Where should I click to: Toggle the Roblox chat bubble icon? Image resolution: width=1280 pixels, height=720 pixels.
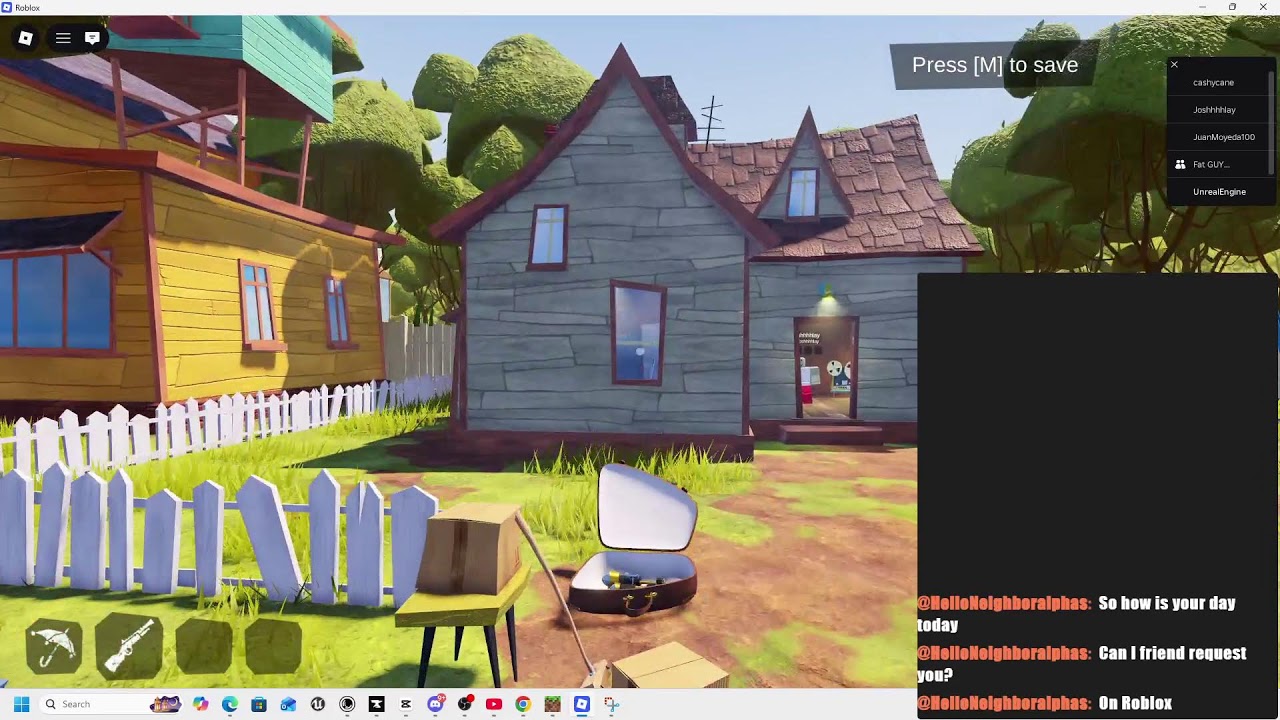click(92, 38)
